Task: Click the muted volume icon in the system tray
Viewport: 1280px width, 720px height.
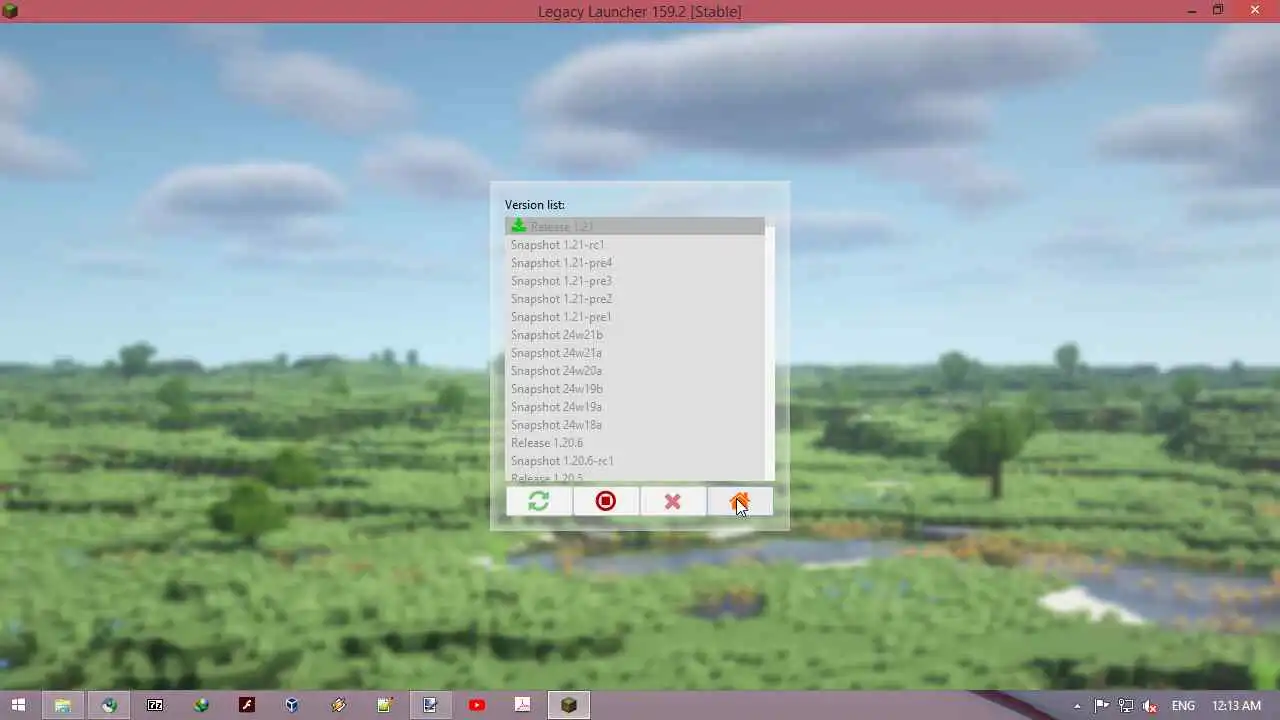Action: 1150,706
